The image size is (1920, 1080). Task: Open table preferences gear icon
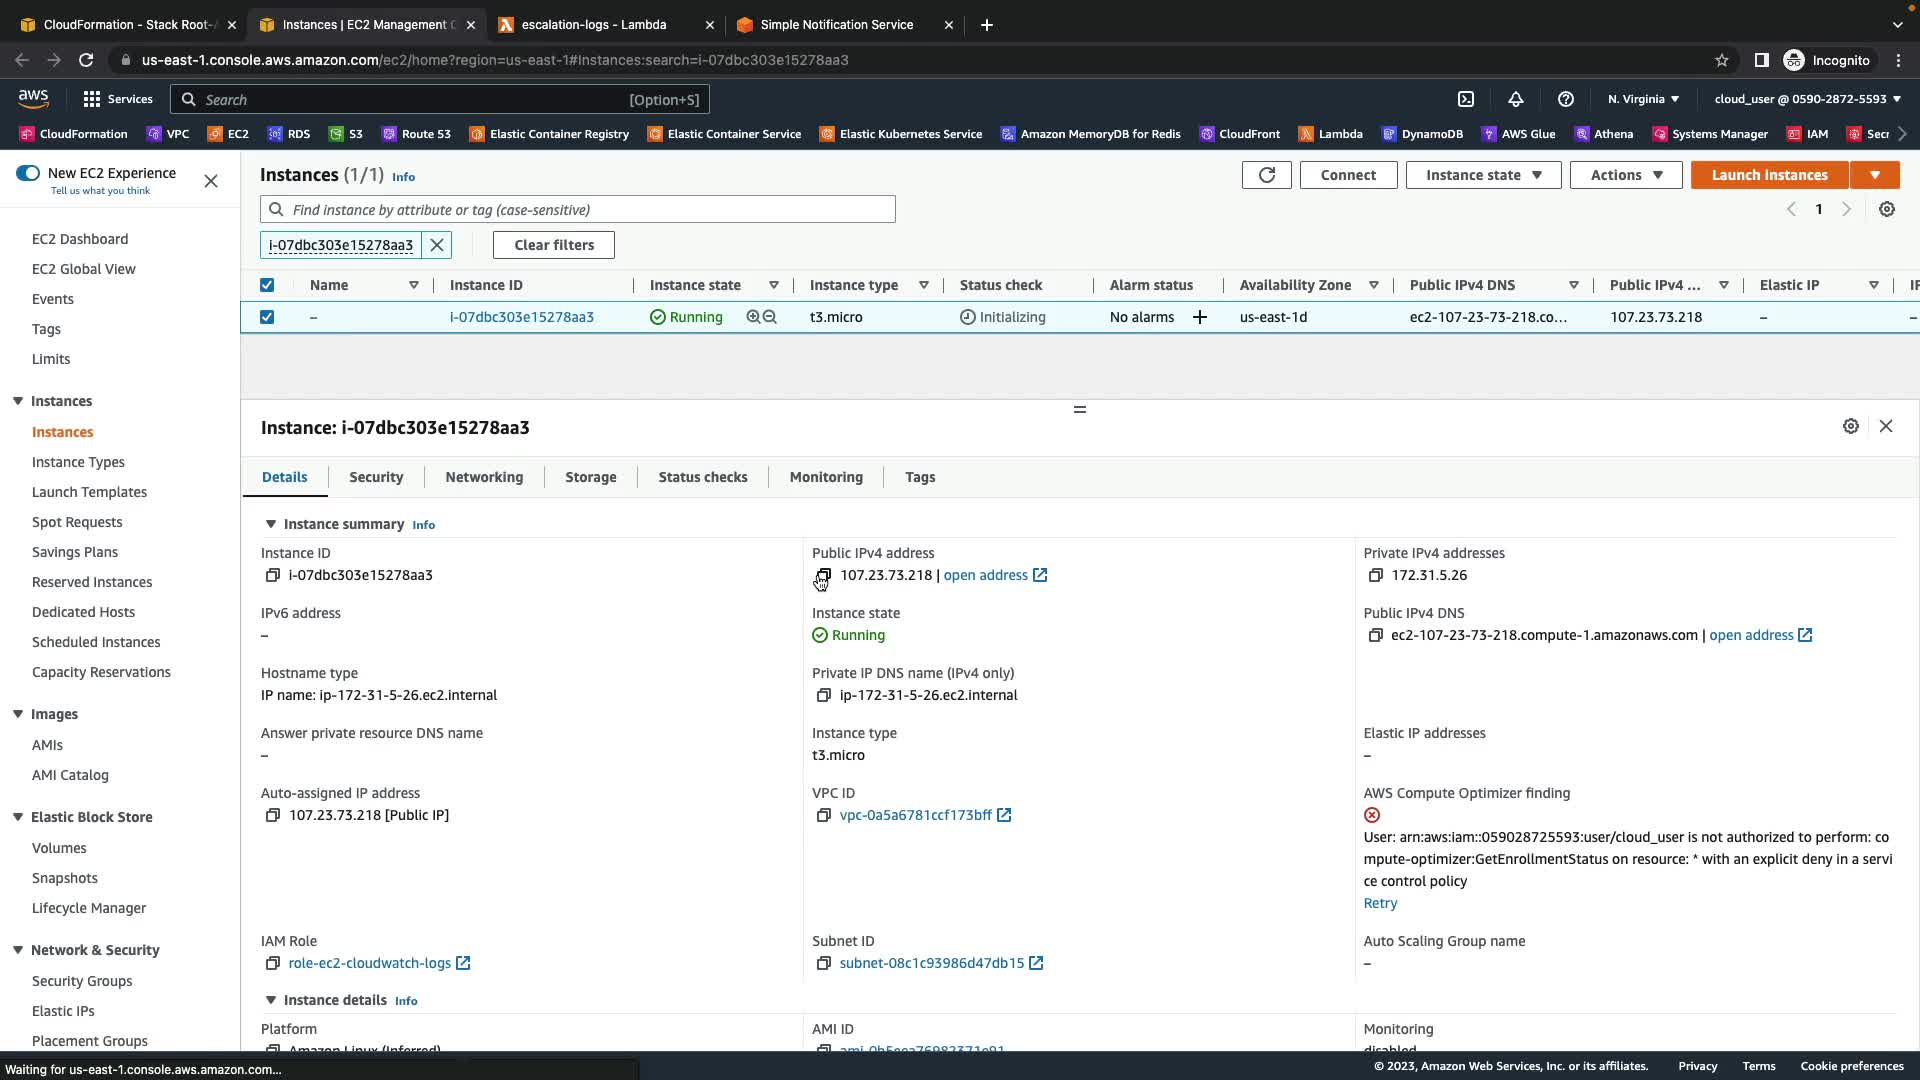point(1886,209)
